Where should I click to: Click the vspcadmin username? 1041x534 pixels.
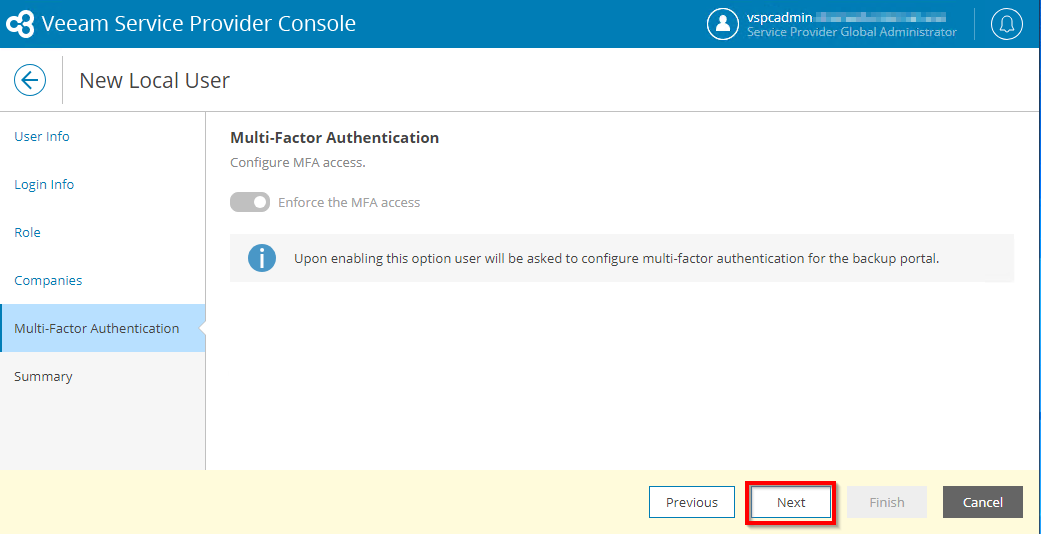click(x=779, y=17)
